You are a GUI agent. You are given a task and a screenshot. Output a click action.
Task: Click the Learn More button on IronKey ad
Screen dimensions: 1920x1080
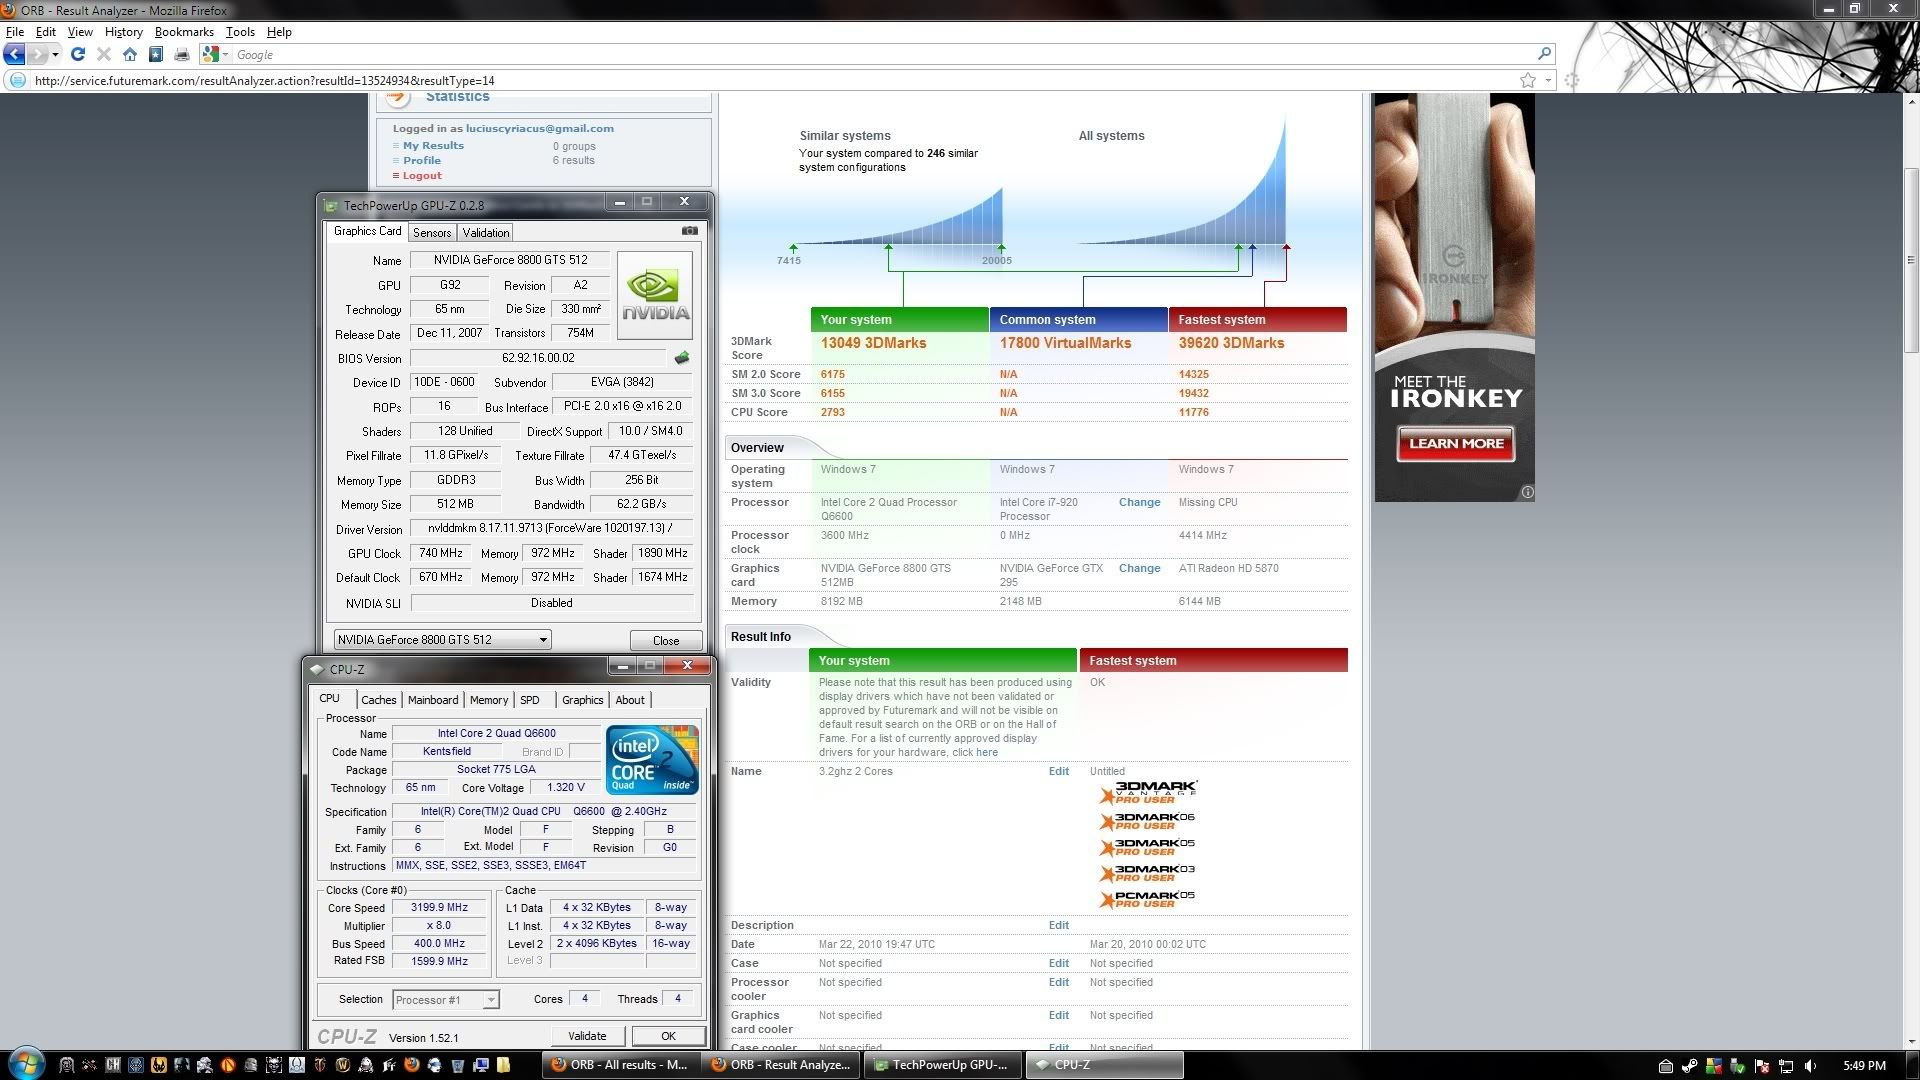pos(1455,443)
